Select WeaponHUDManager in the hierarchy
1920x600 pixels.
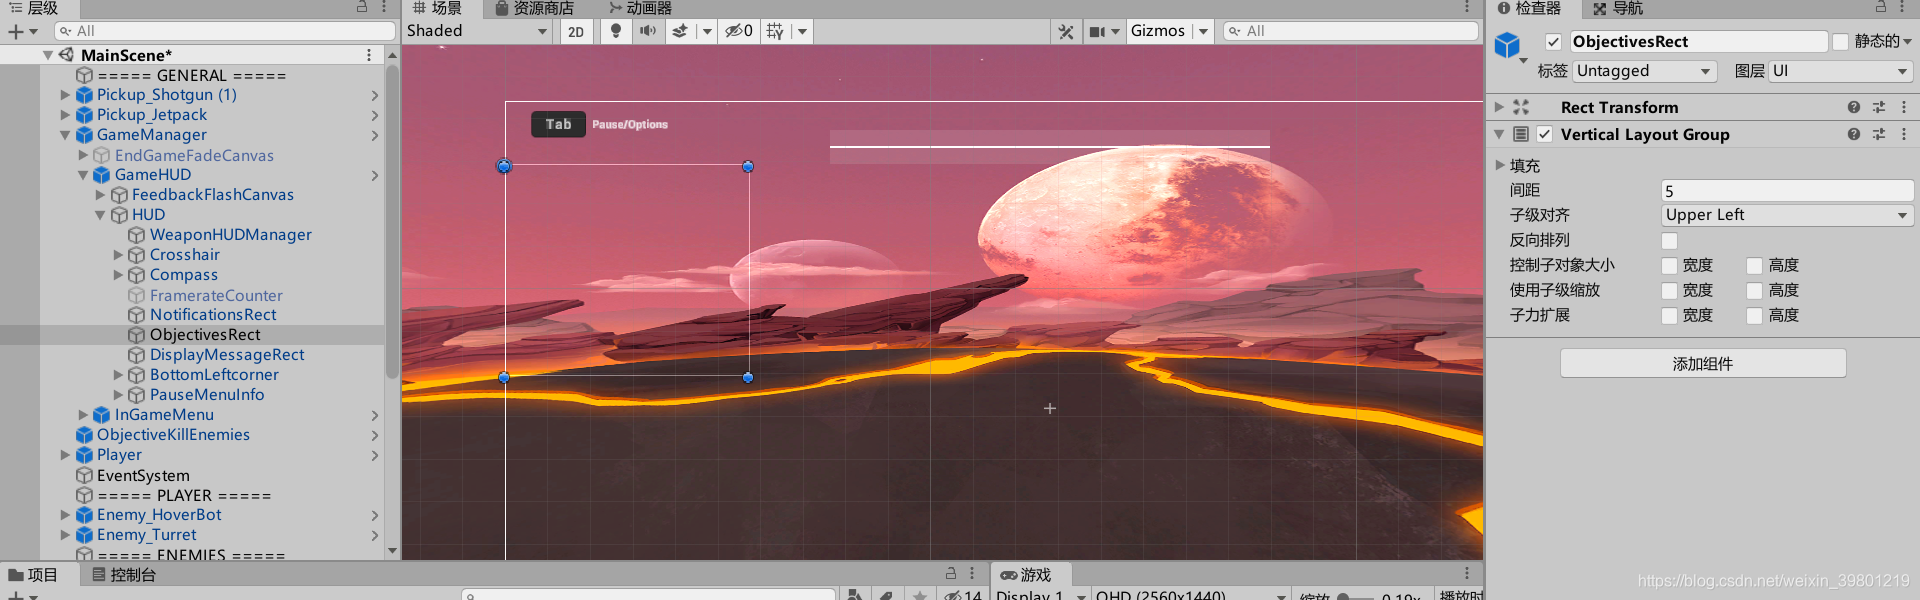pos(231,235)
